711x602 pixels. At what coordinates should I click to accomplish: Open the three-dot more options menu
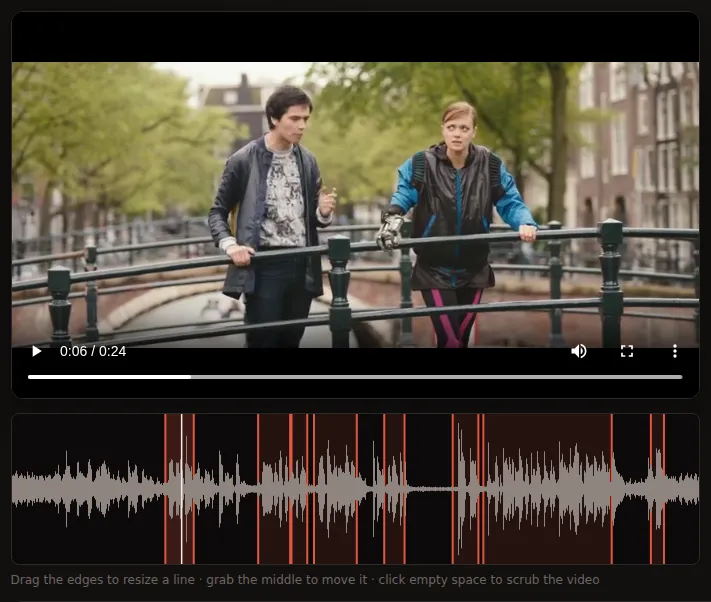[x=675, y=351]
